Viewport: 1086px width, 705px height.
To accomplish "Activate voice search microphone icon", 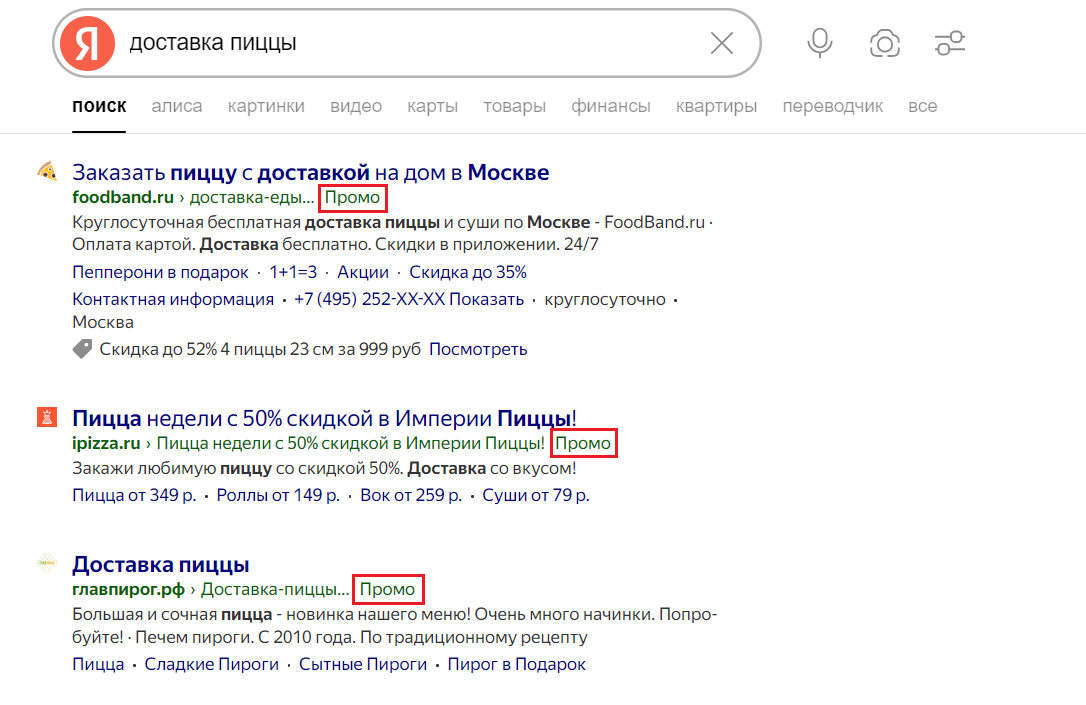I will (x=819, y=43).
